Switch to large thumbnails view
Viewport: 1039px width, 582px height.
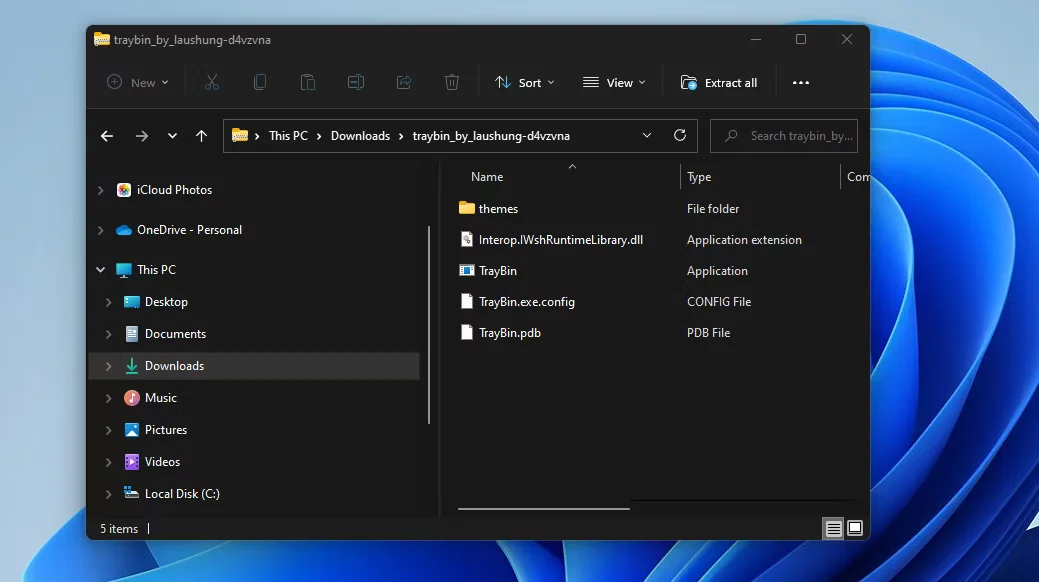[855, 528]
